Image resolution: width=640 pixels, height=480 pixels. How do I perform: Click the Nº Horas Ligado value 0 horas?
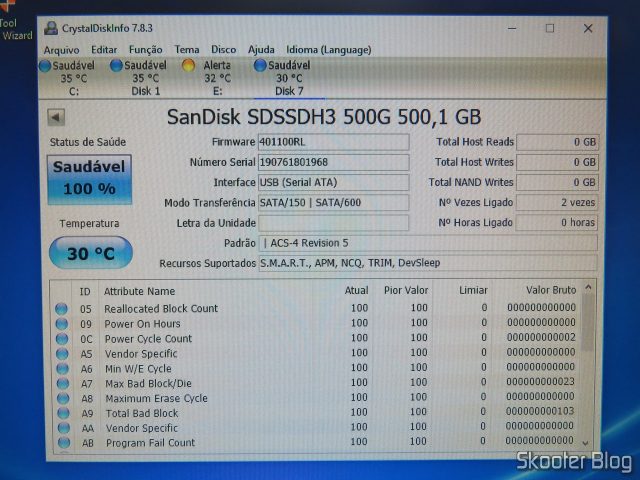(557, 222)
